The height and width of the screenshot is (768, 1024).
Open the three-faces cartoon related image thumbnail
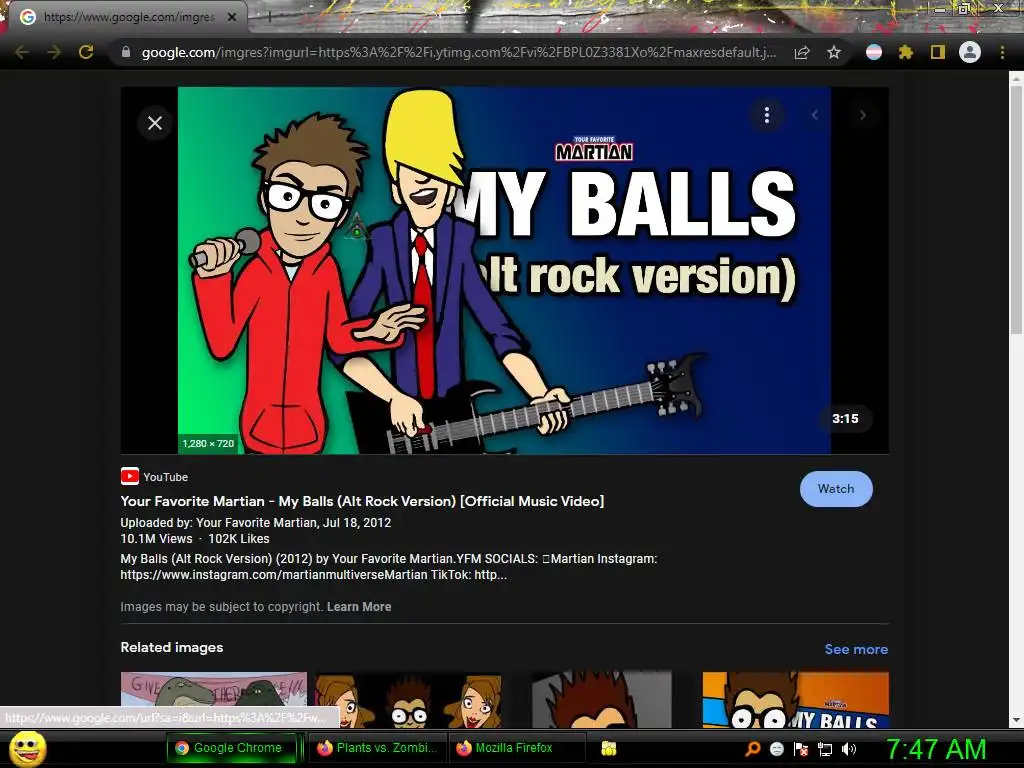[408, 699]
